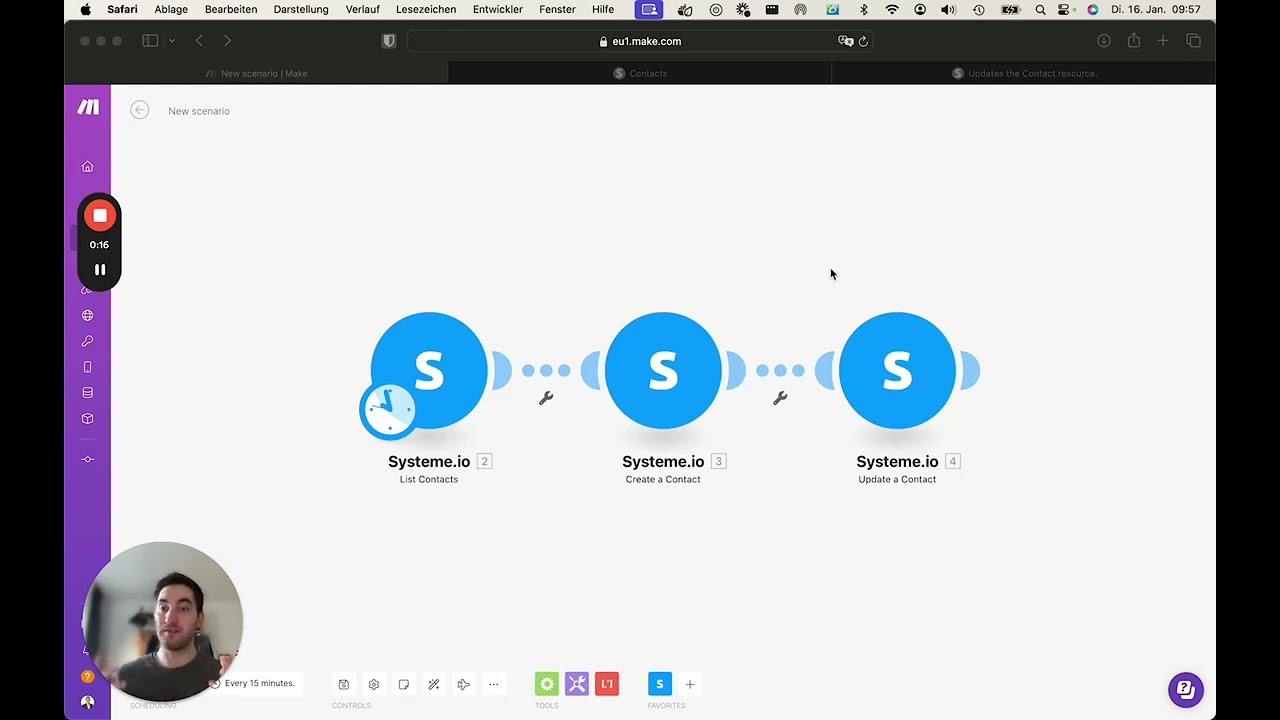
Task: Open the purple chat assistant button
Action: (x=1186, y=689)
